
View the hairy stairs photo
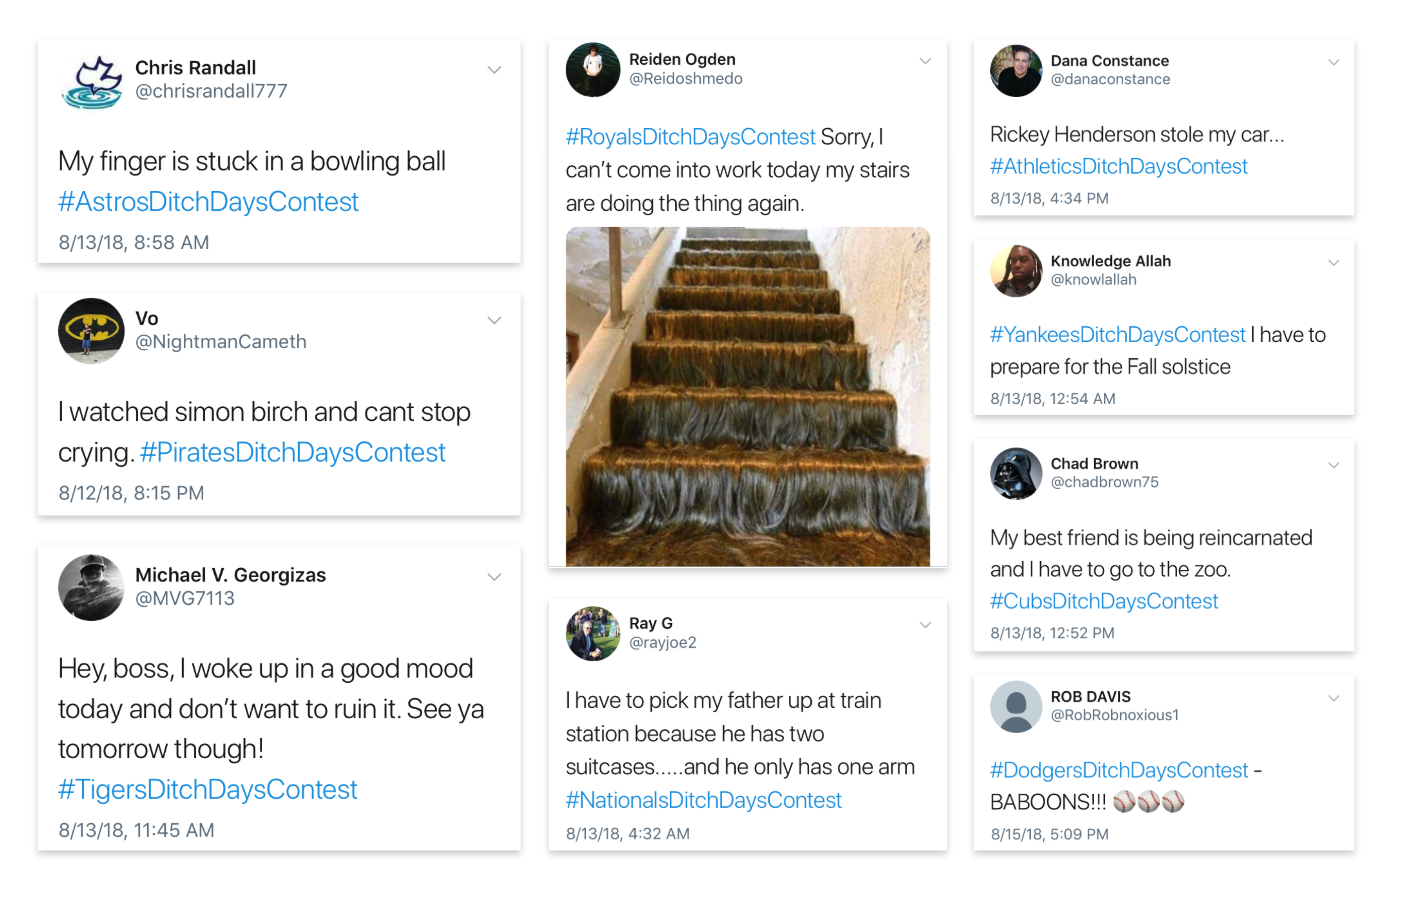[747, 397]
